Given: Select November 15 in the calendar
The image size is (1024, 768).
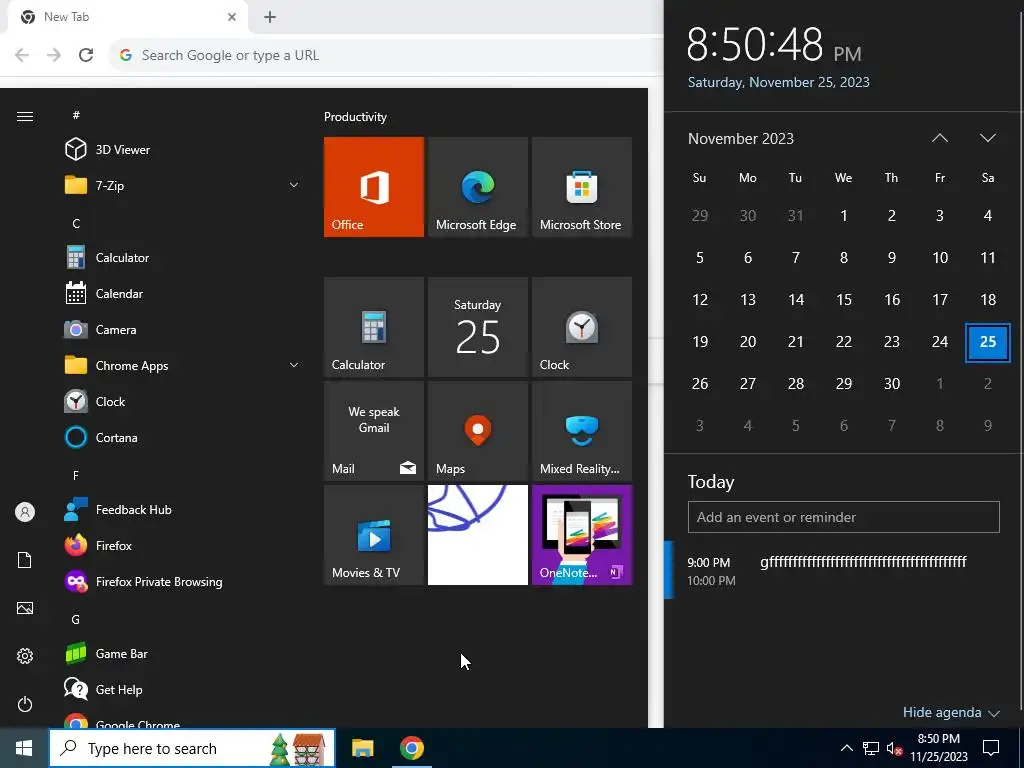Looking at the screenshot, I should (844, 300).
